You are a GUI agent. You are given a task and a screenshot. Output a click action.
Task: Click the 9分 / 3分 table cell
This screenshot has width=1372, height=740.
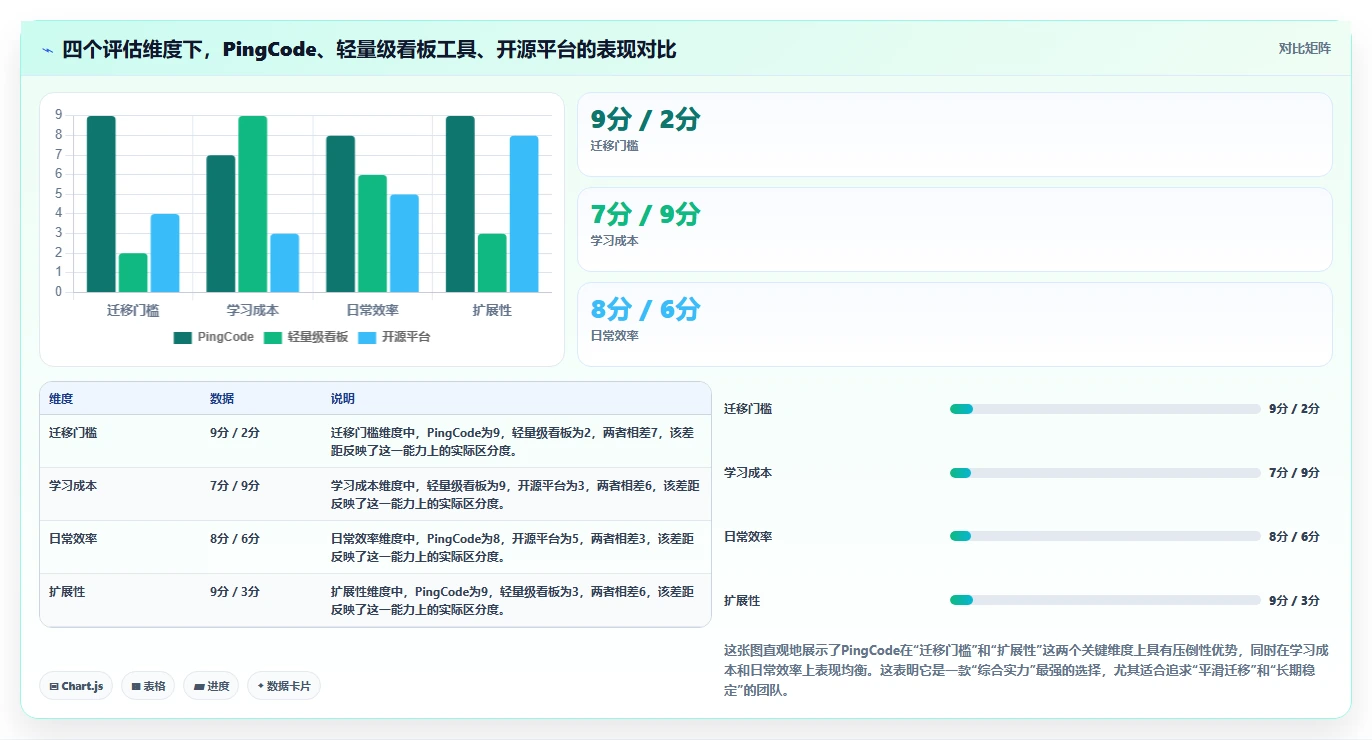235,592
